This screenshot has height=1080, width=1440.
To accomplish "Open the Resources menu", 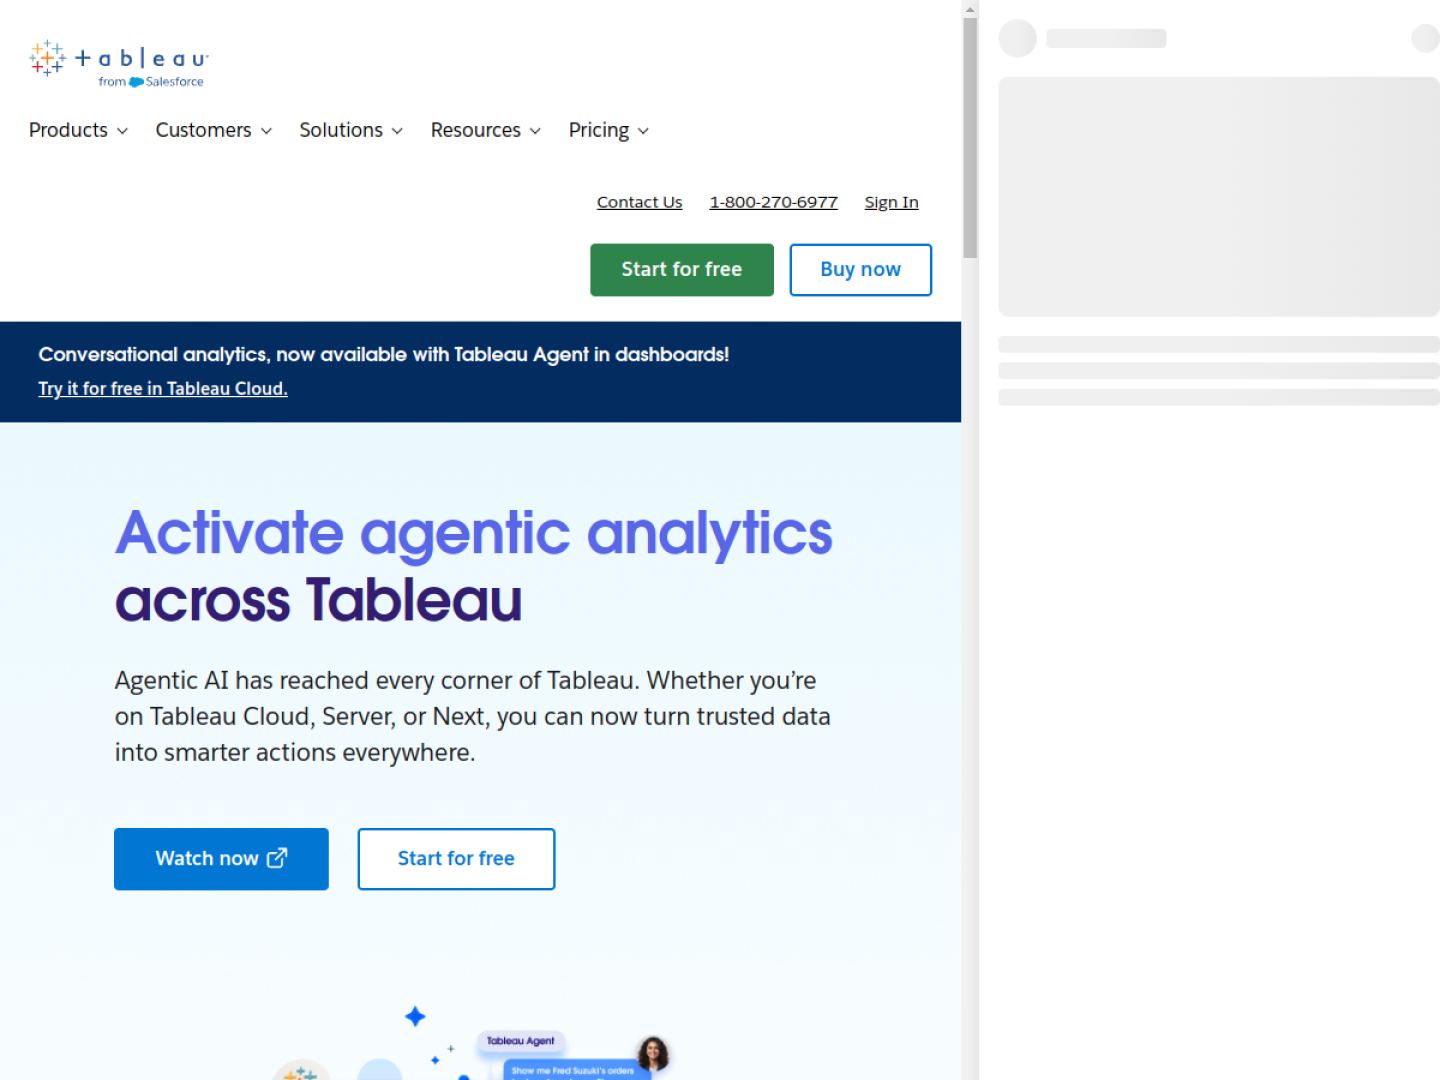I will 486,130.
